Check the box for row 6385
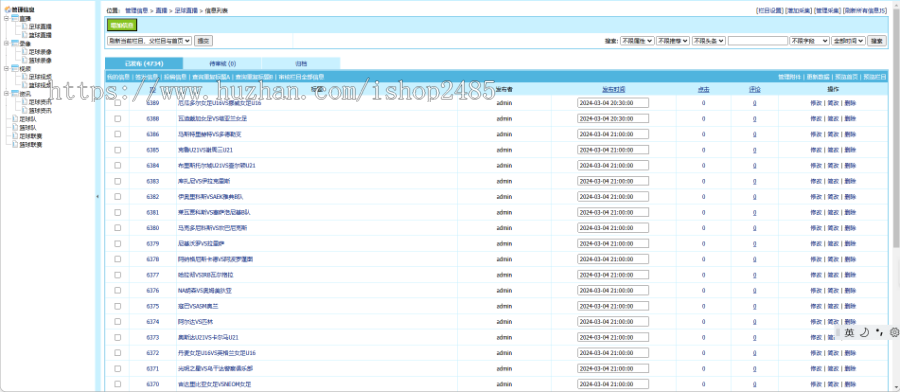Viewport: 900px width, 392px height. point(118,150)
